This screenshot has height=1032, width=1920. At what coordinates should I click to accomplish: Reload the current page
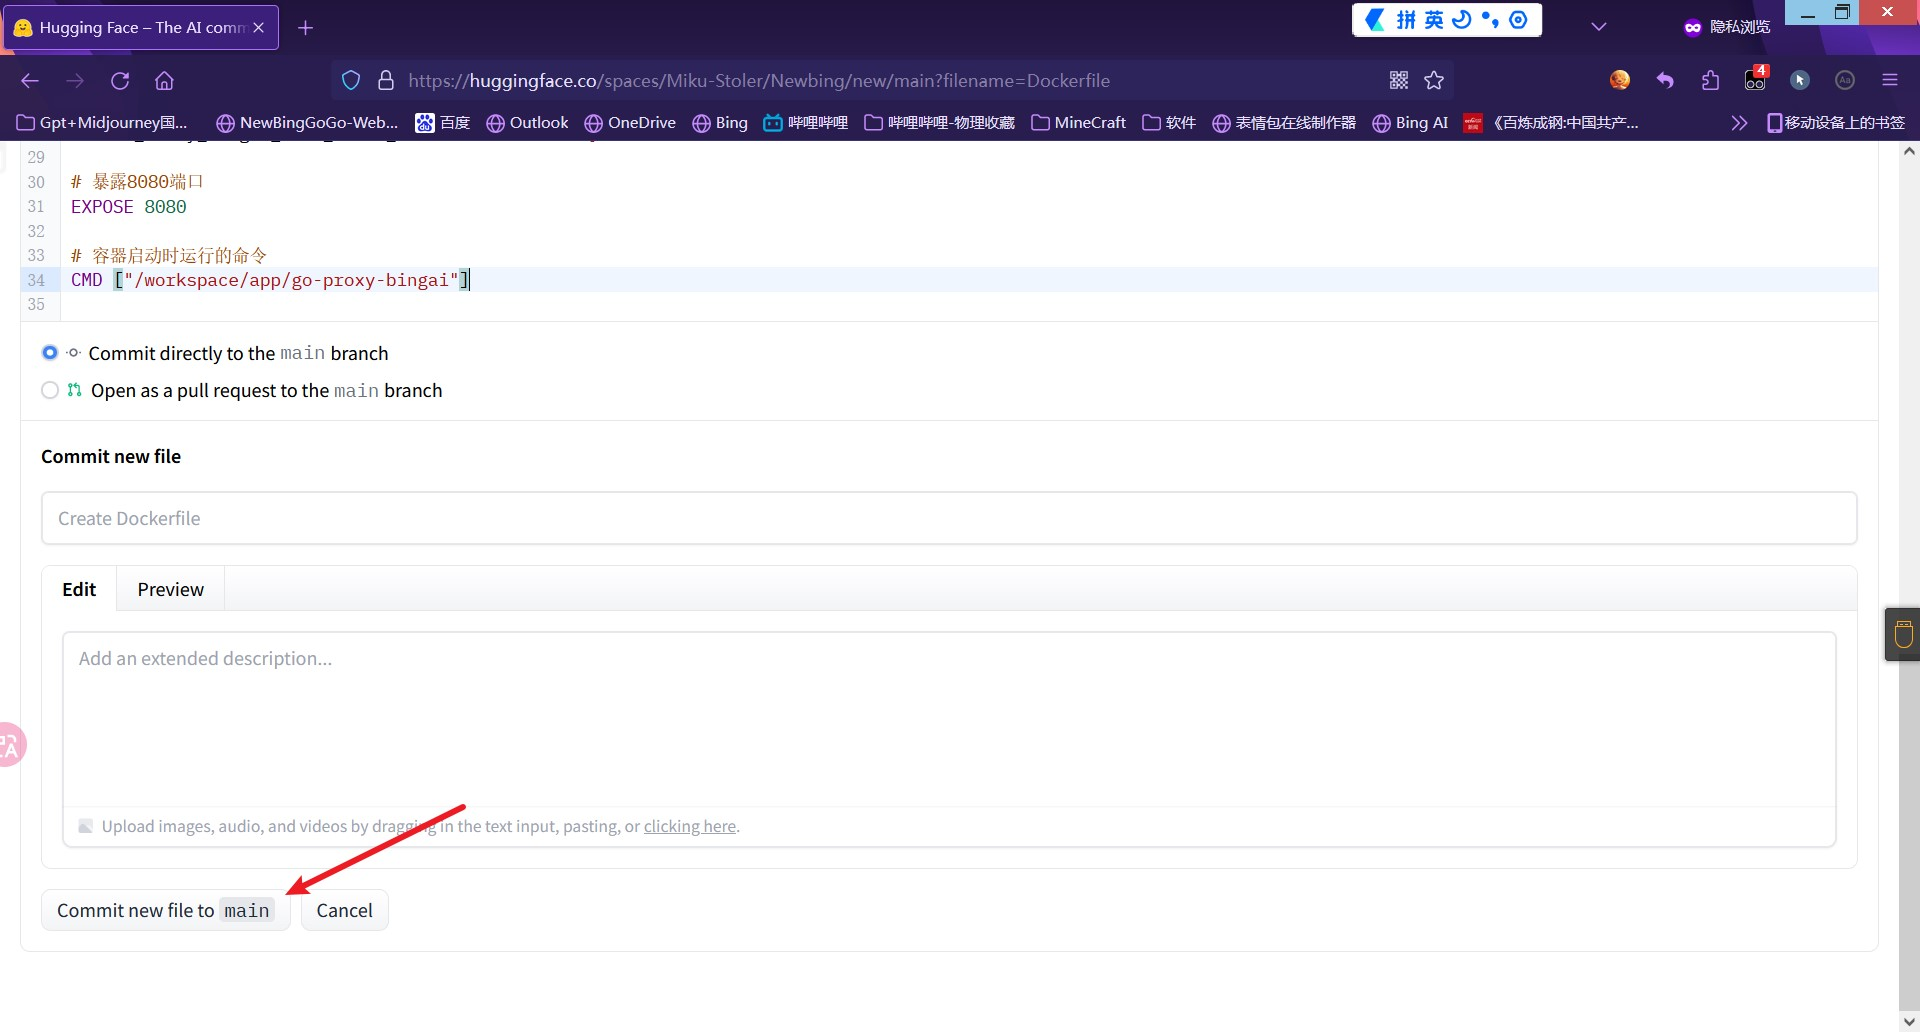[120, 81]
